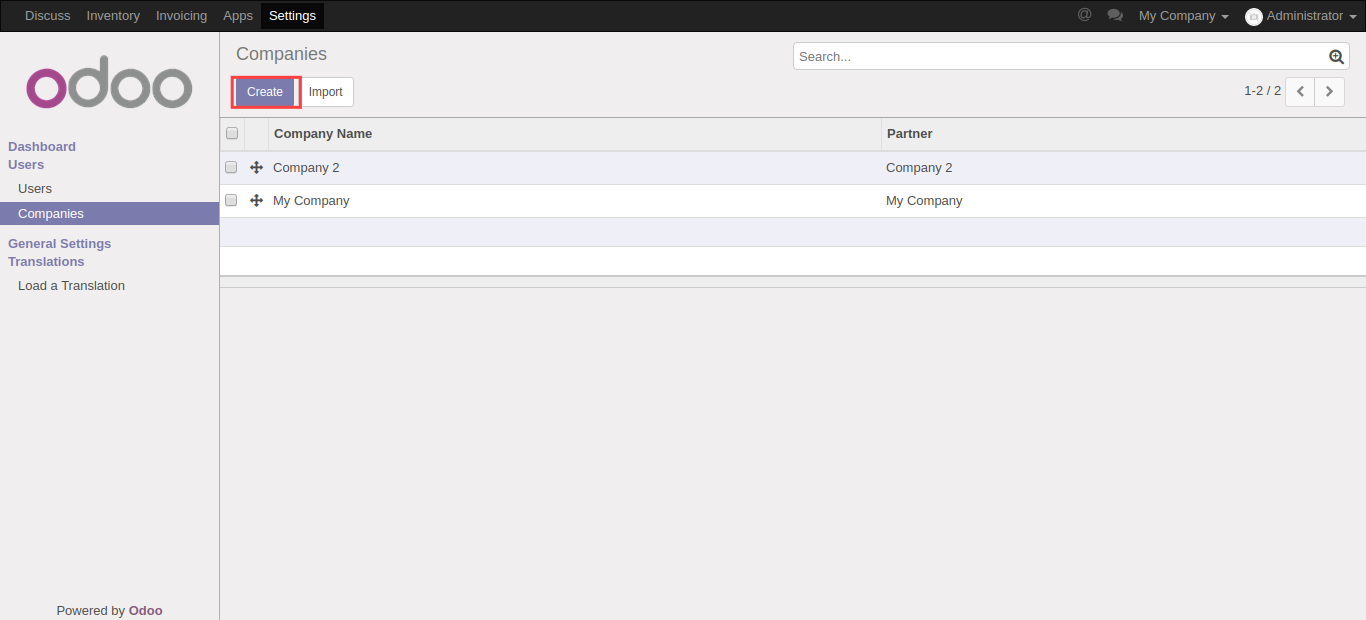Screen dimensions: 1366x620
Task: Click the Odoo logo in sidebar
Action: 109,88
